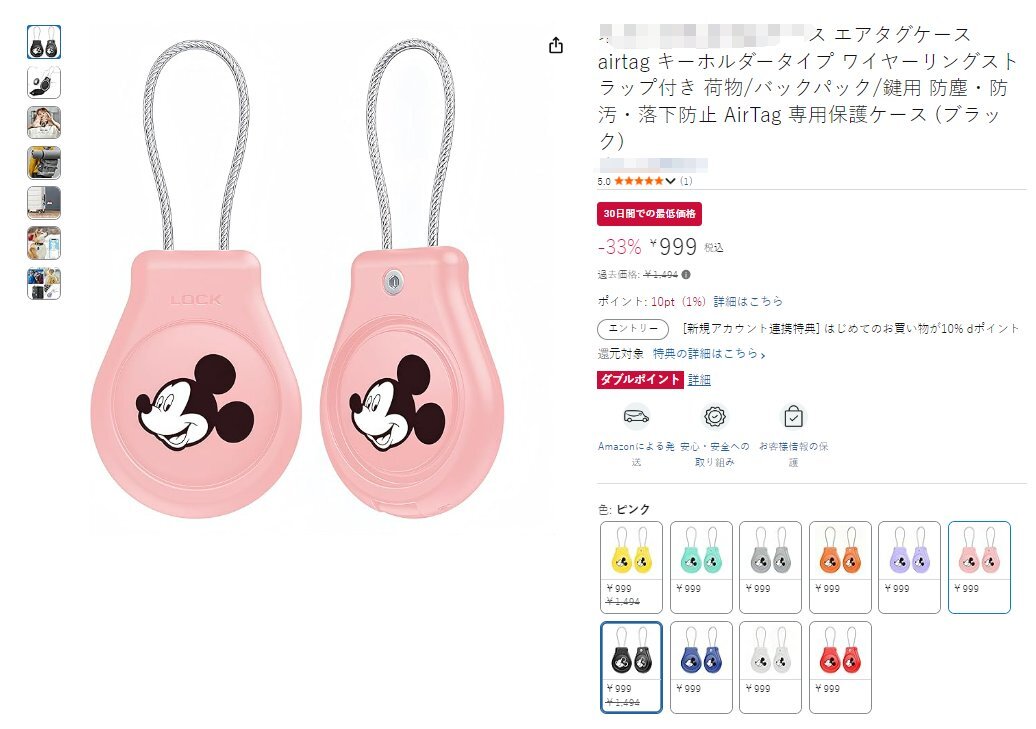Click the customer information protection bag icon
This screenshot has height=729, width=1036.
(793, 416)
